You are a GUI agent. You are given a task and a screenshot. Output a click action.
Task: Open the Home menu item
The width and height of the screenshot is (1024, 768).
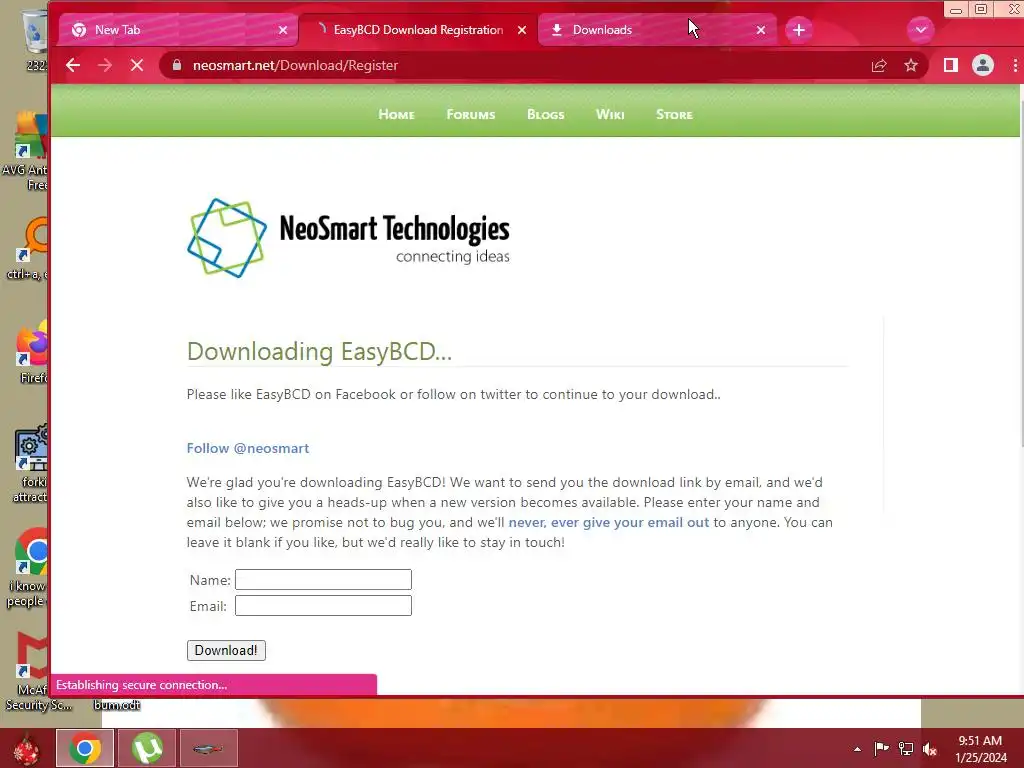click(x=396, y=114)
